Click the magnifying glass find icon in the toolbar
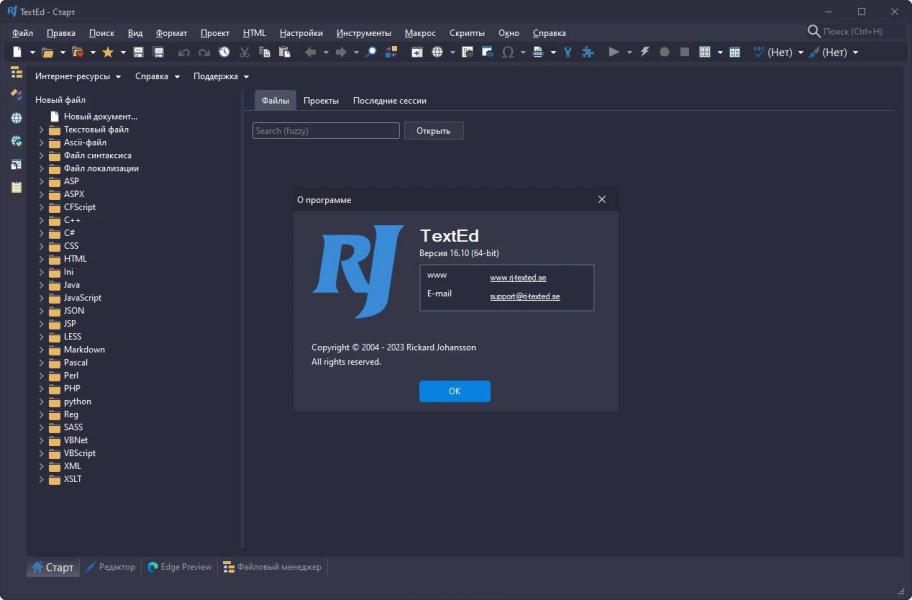 click(x=371, y=52)
